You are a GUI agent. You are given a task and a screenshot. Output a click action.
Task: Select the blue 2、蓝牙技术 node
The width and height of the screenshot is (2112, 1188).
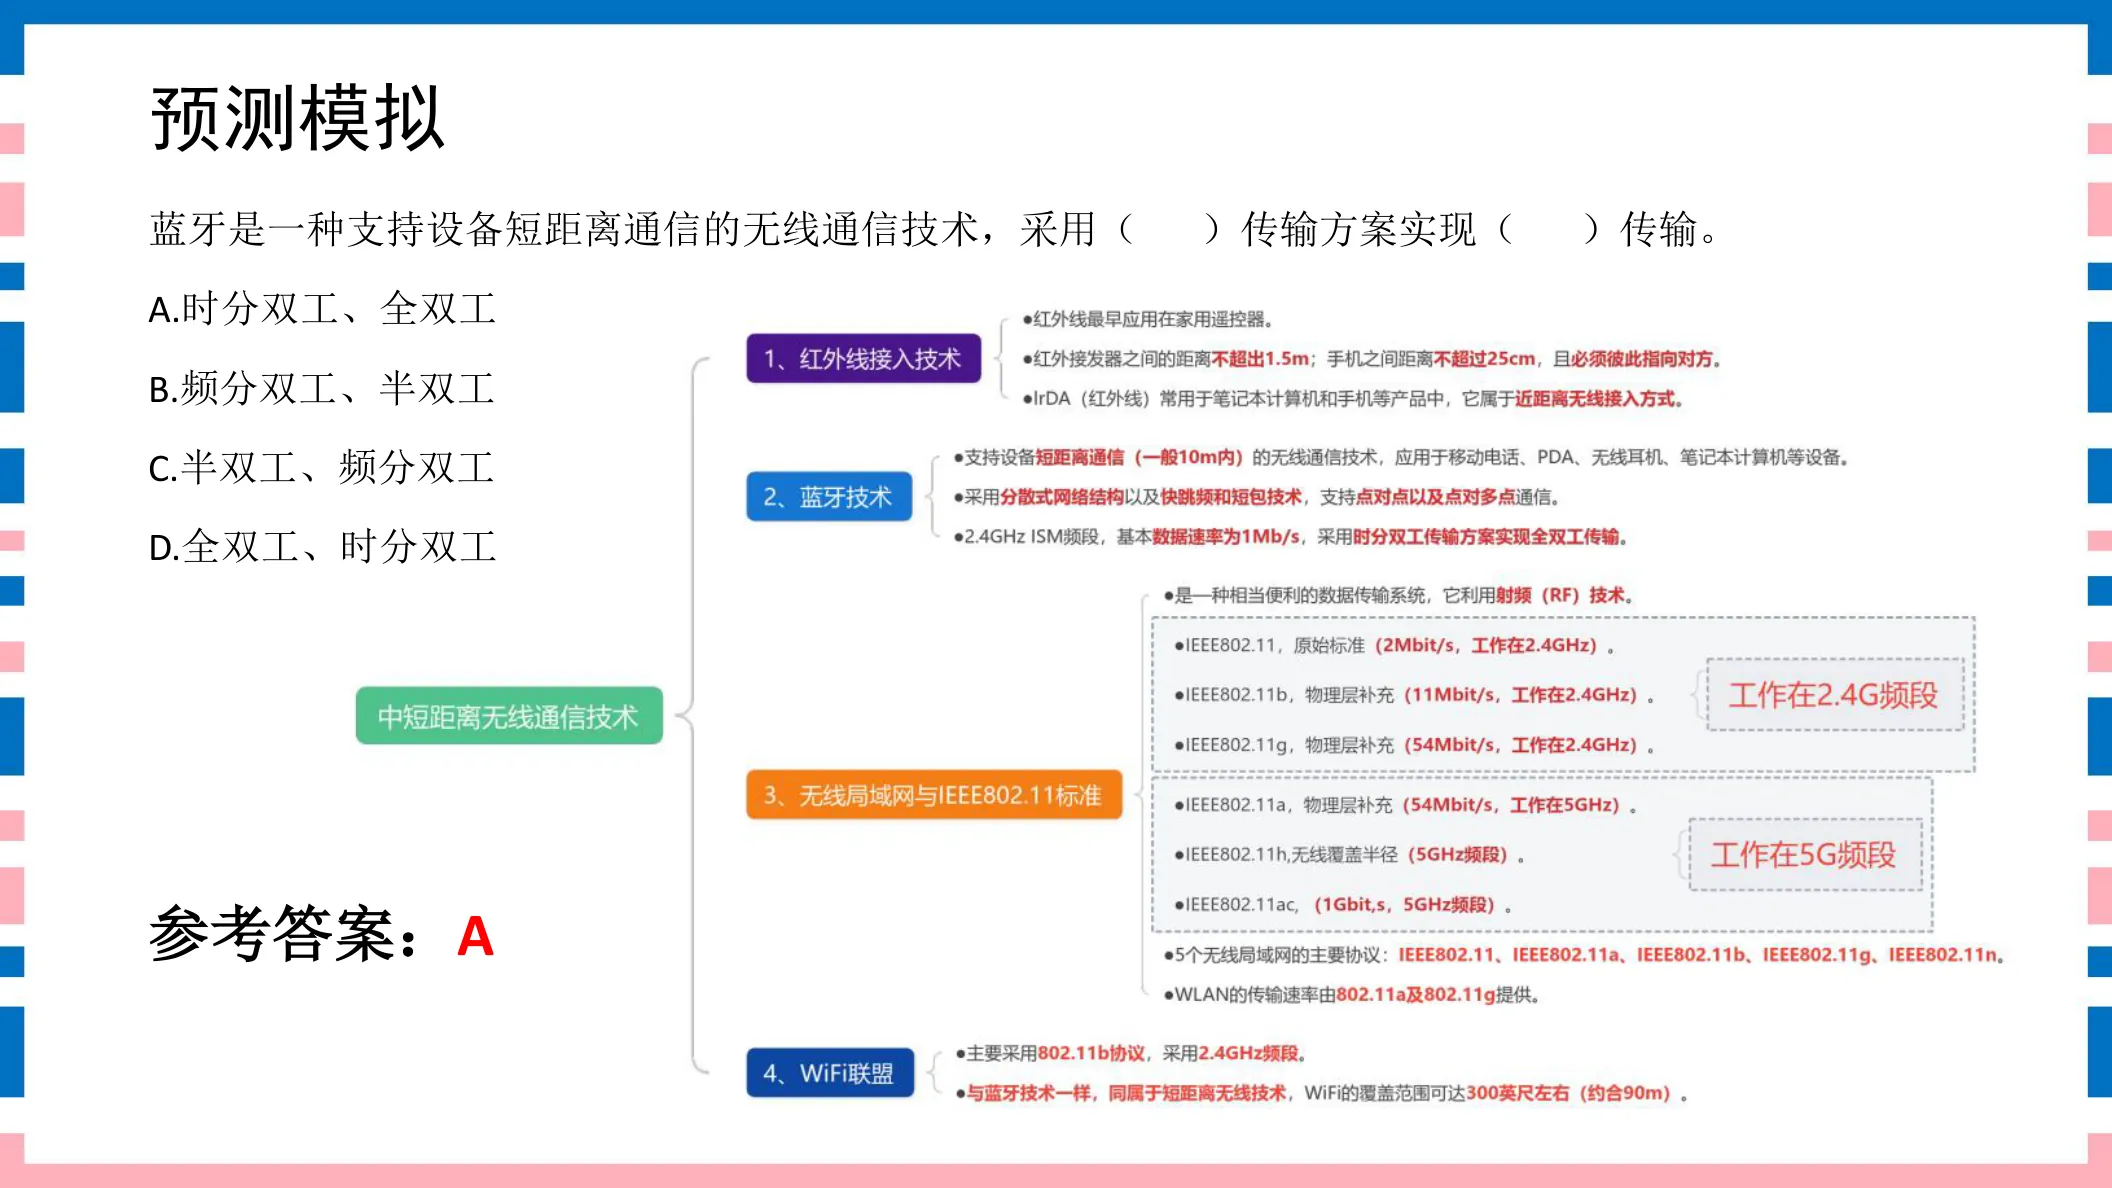(x=829, y=496)
